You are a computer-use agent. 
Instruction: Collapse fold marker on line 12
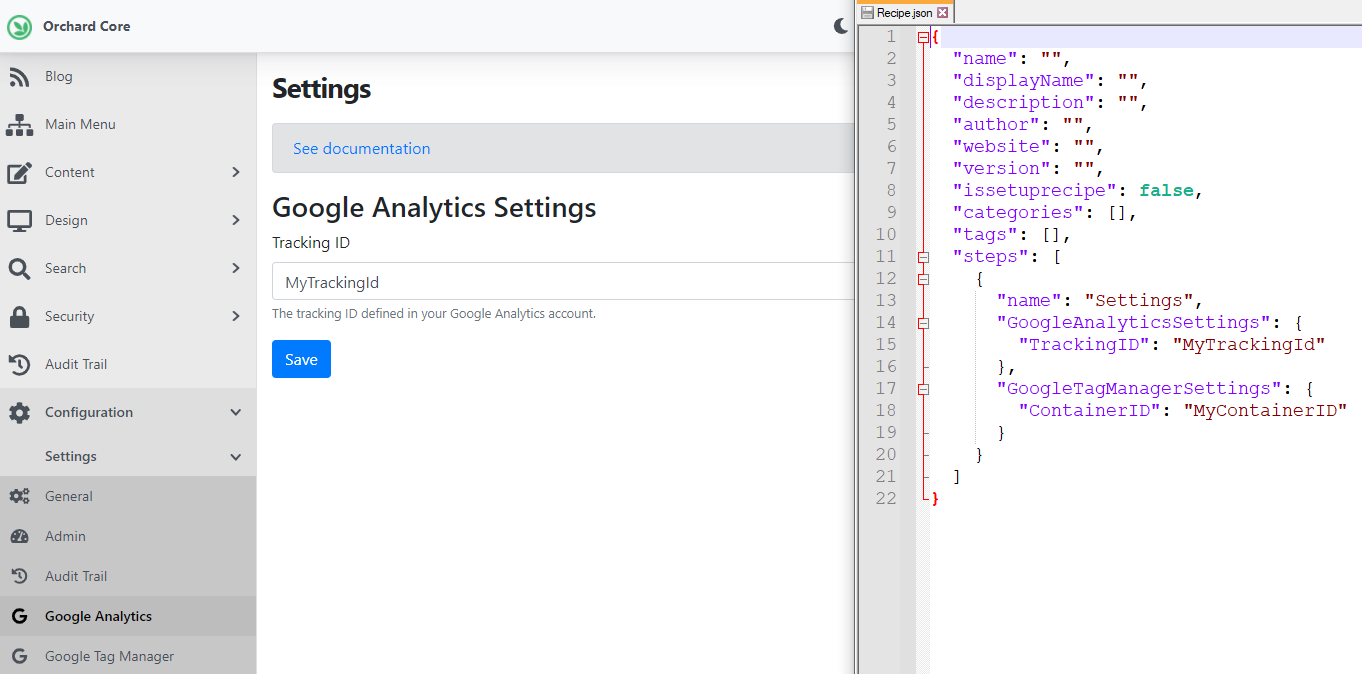(923, 279)
